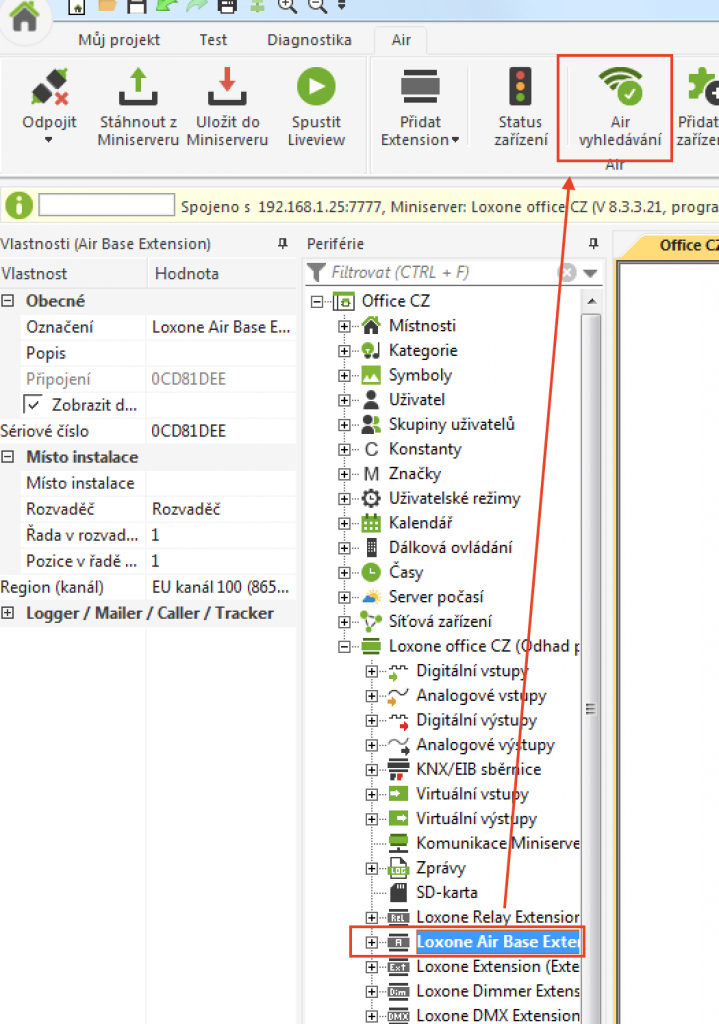Click Stáhnout z Miniserveru download icon
This screenshot has width=719, height=1024.
click(138, 87)
